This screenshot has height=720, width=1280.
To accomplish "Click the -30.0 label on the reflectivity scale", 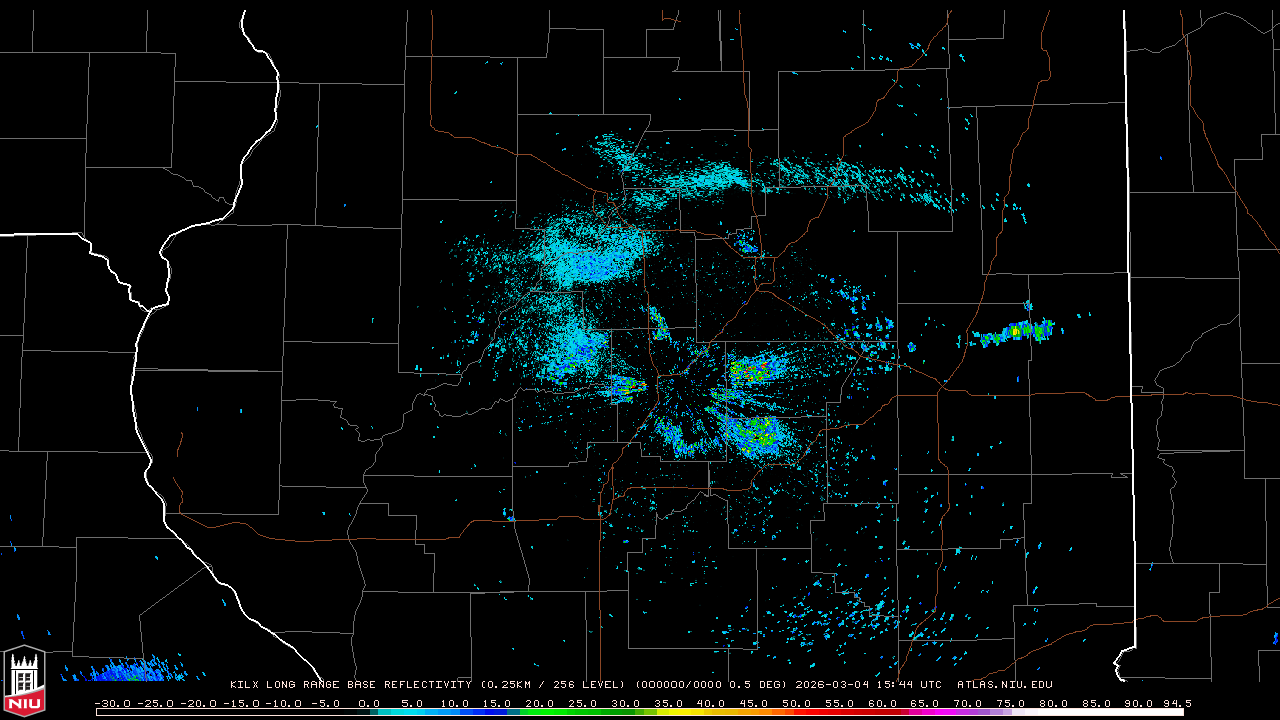I will click(112, 704).
